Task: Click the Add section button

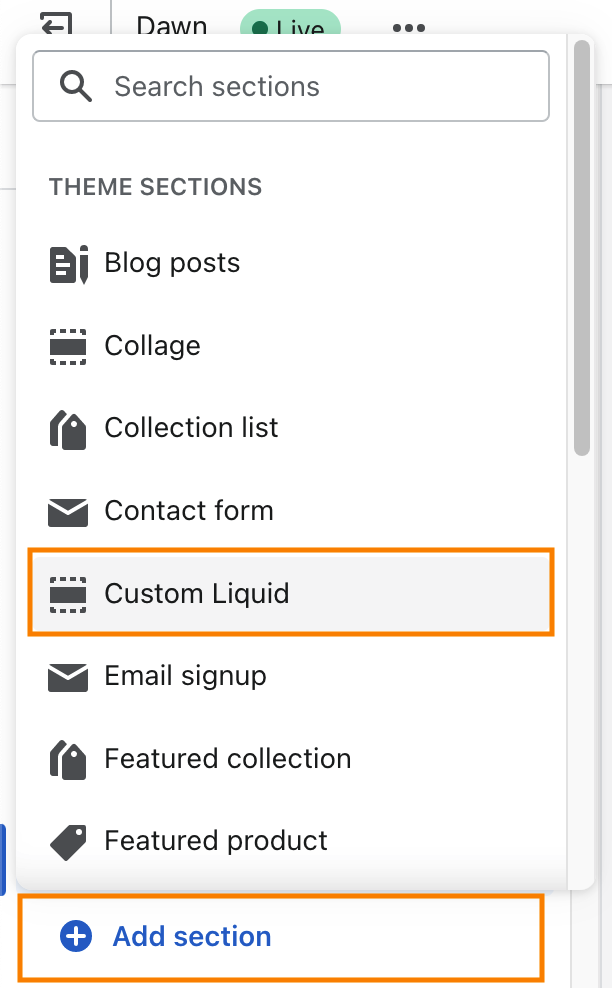Action: pos(191,937)
